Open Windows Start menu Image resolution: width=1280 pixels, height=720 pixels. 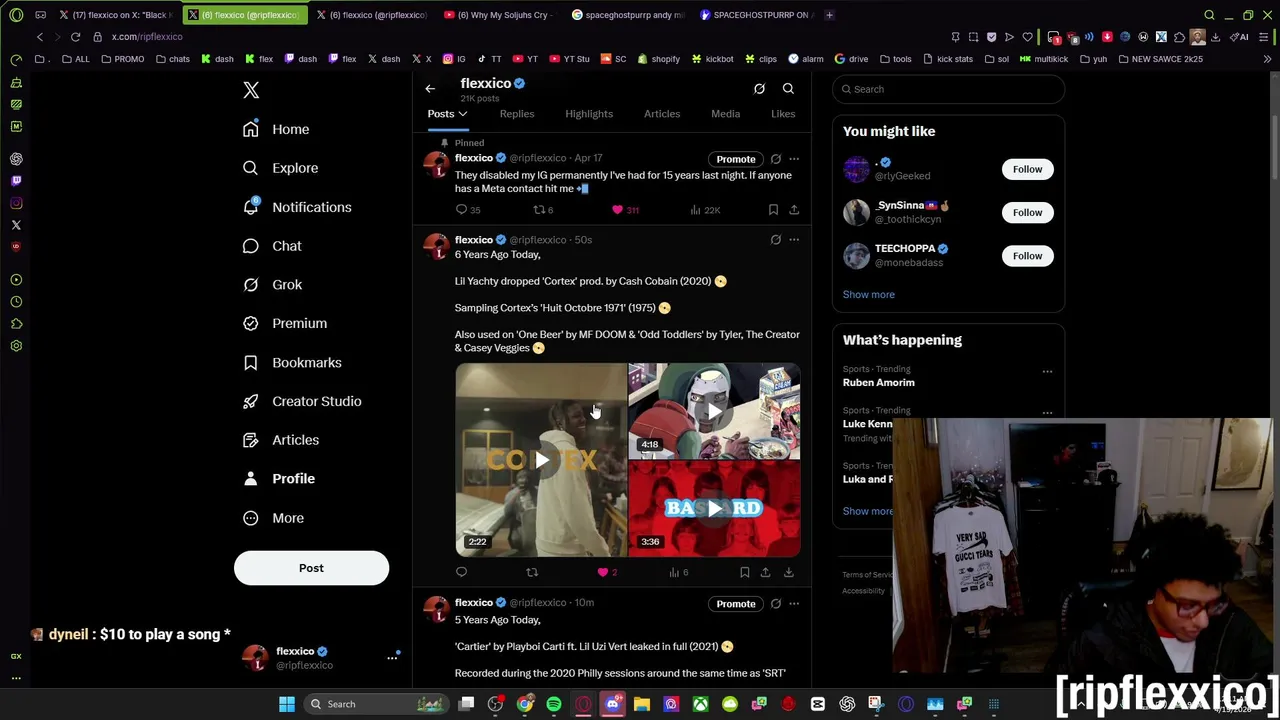[x=287, y=704]
